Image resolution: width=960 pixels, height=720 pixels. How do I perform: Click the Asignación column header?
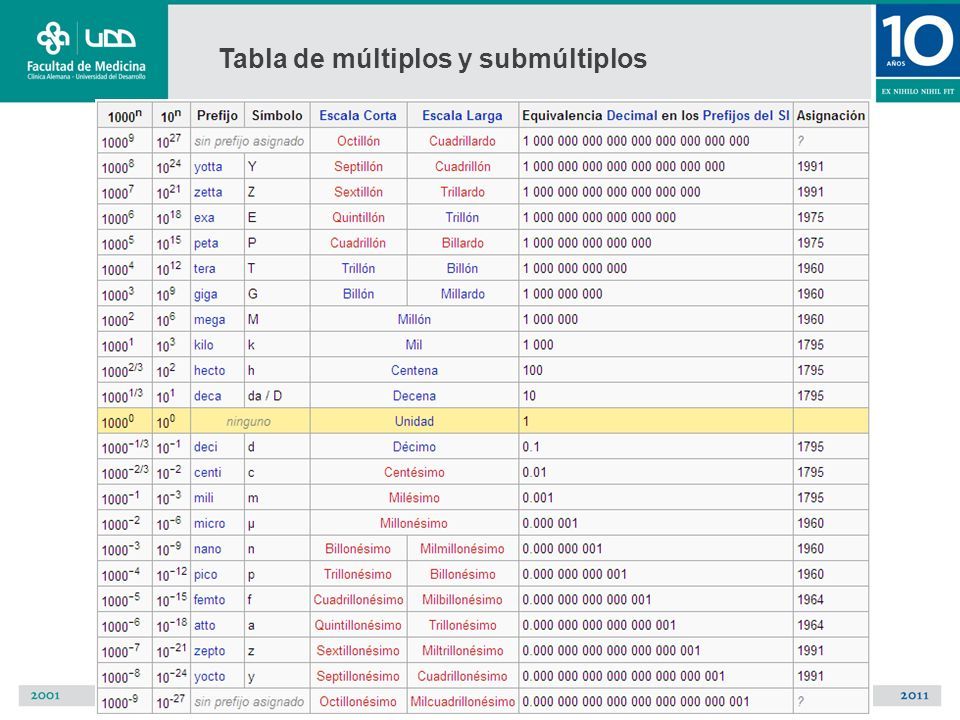tap(831, 116)
